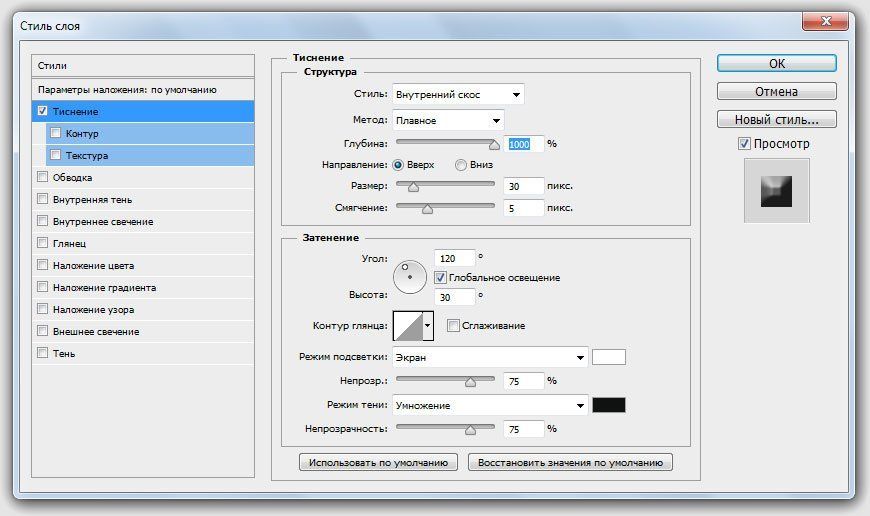The width and height of the screenshot is (870, 516).
Task: Click the black shadow color swatch
Action: click(x=608, y=405)
